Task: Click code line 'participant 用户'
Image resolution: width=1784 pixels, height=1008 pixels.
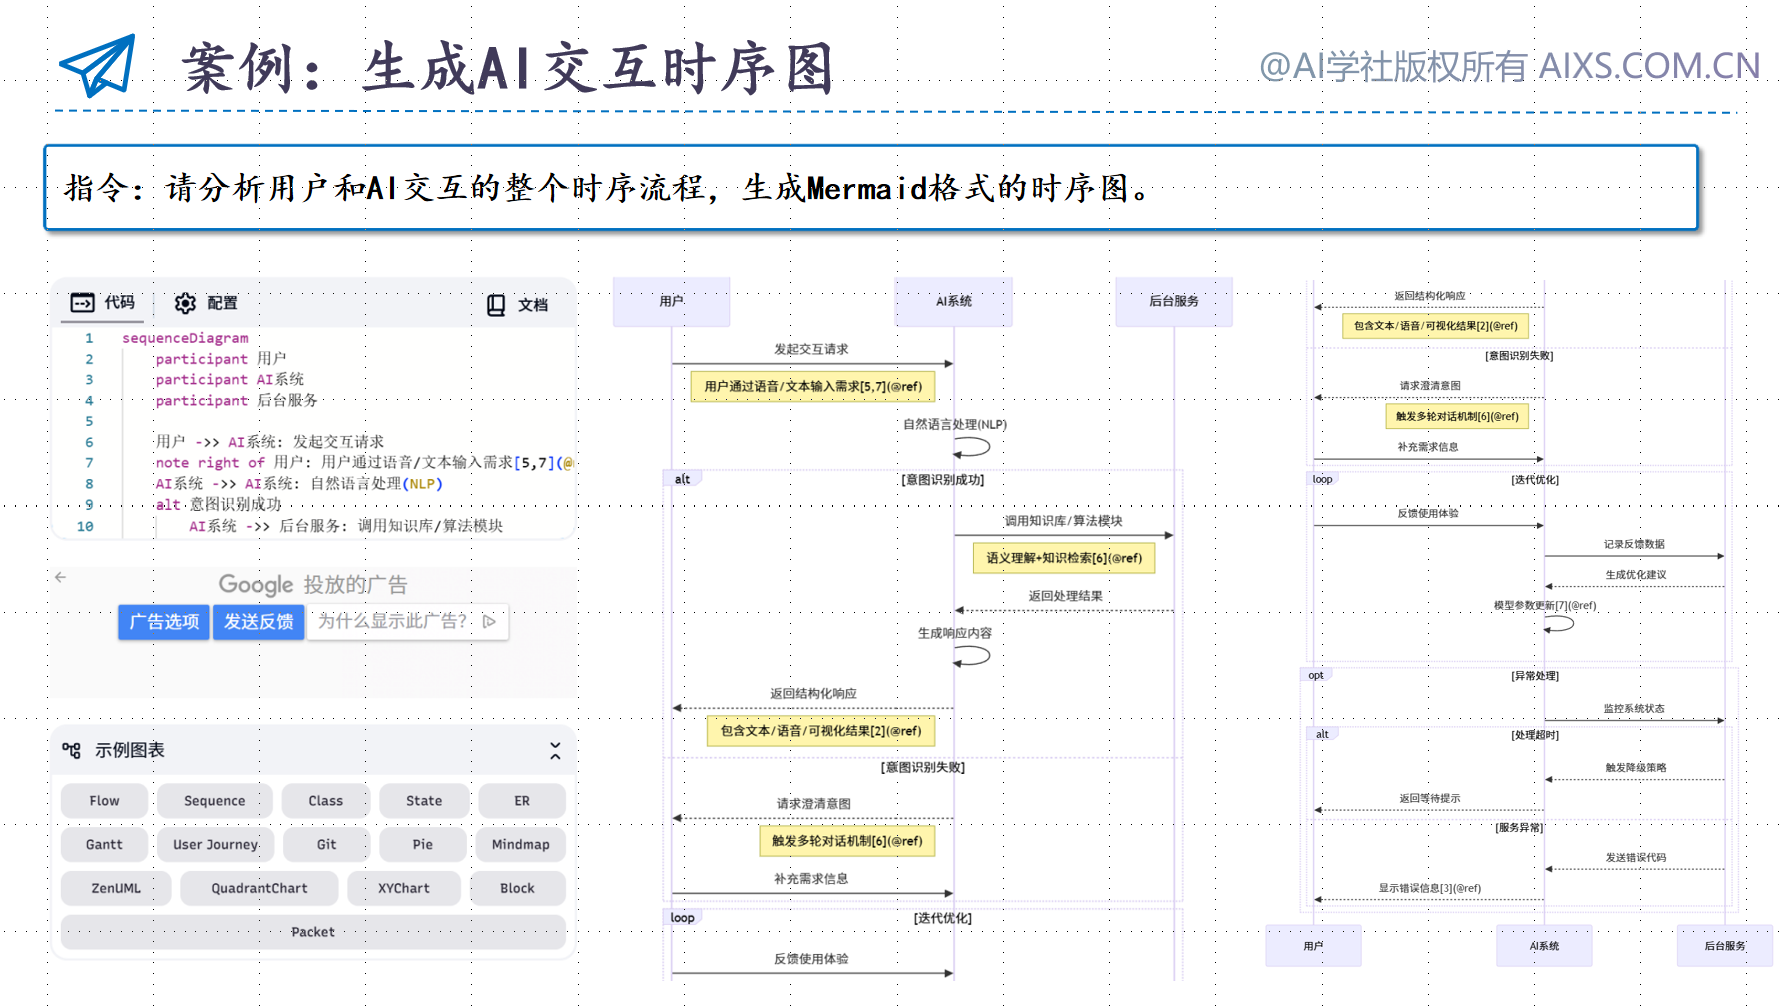Action: 221,359
